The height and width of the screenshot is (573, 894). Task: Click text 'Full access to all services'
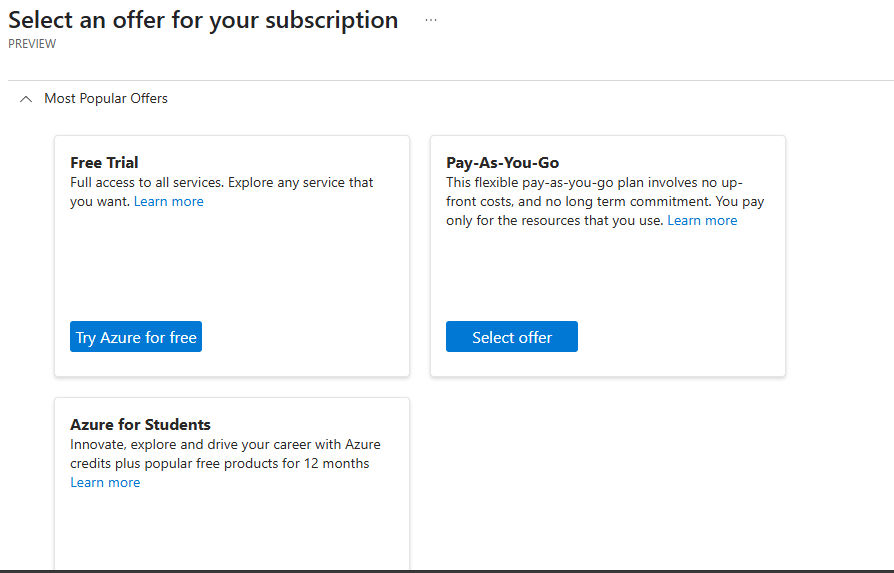click(147, 182)
